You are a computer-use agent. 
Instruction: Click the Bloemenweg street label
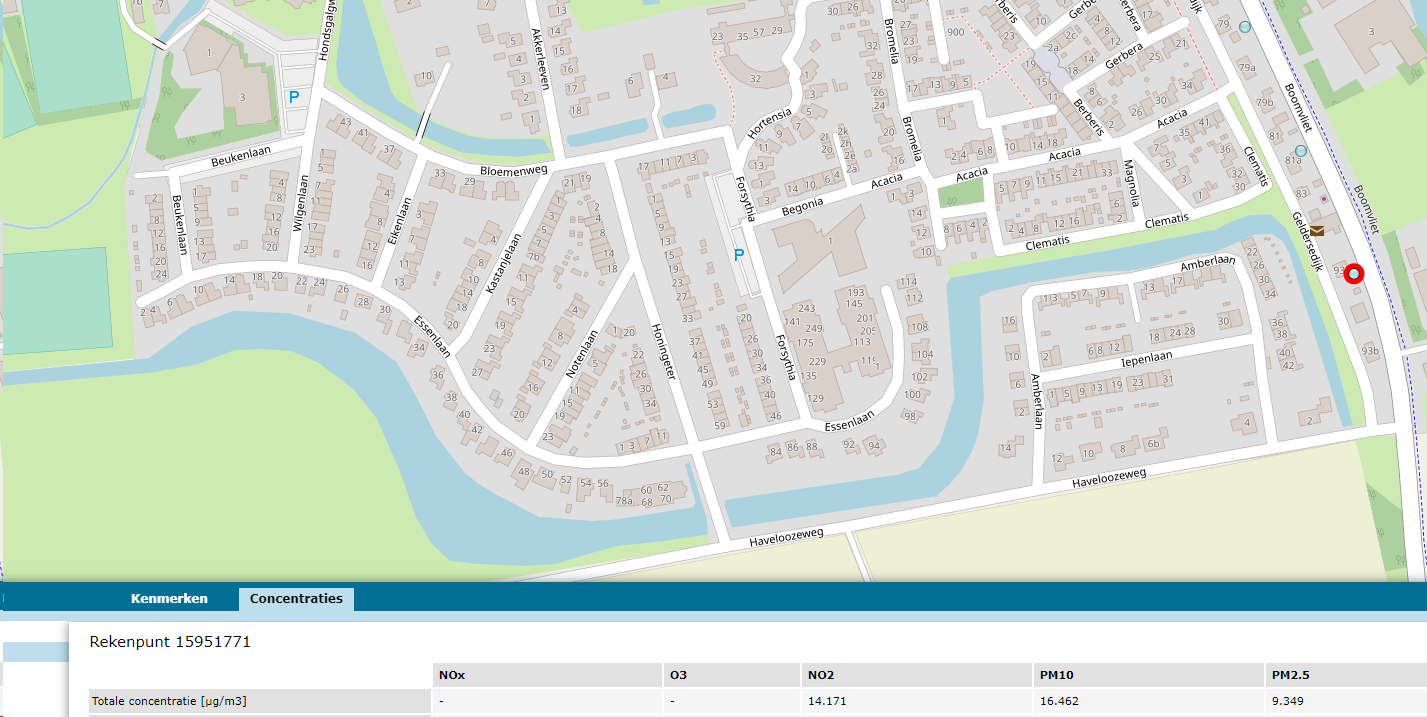514,171
